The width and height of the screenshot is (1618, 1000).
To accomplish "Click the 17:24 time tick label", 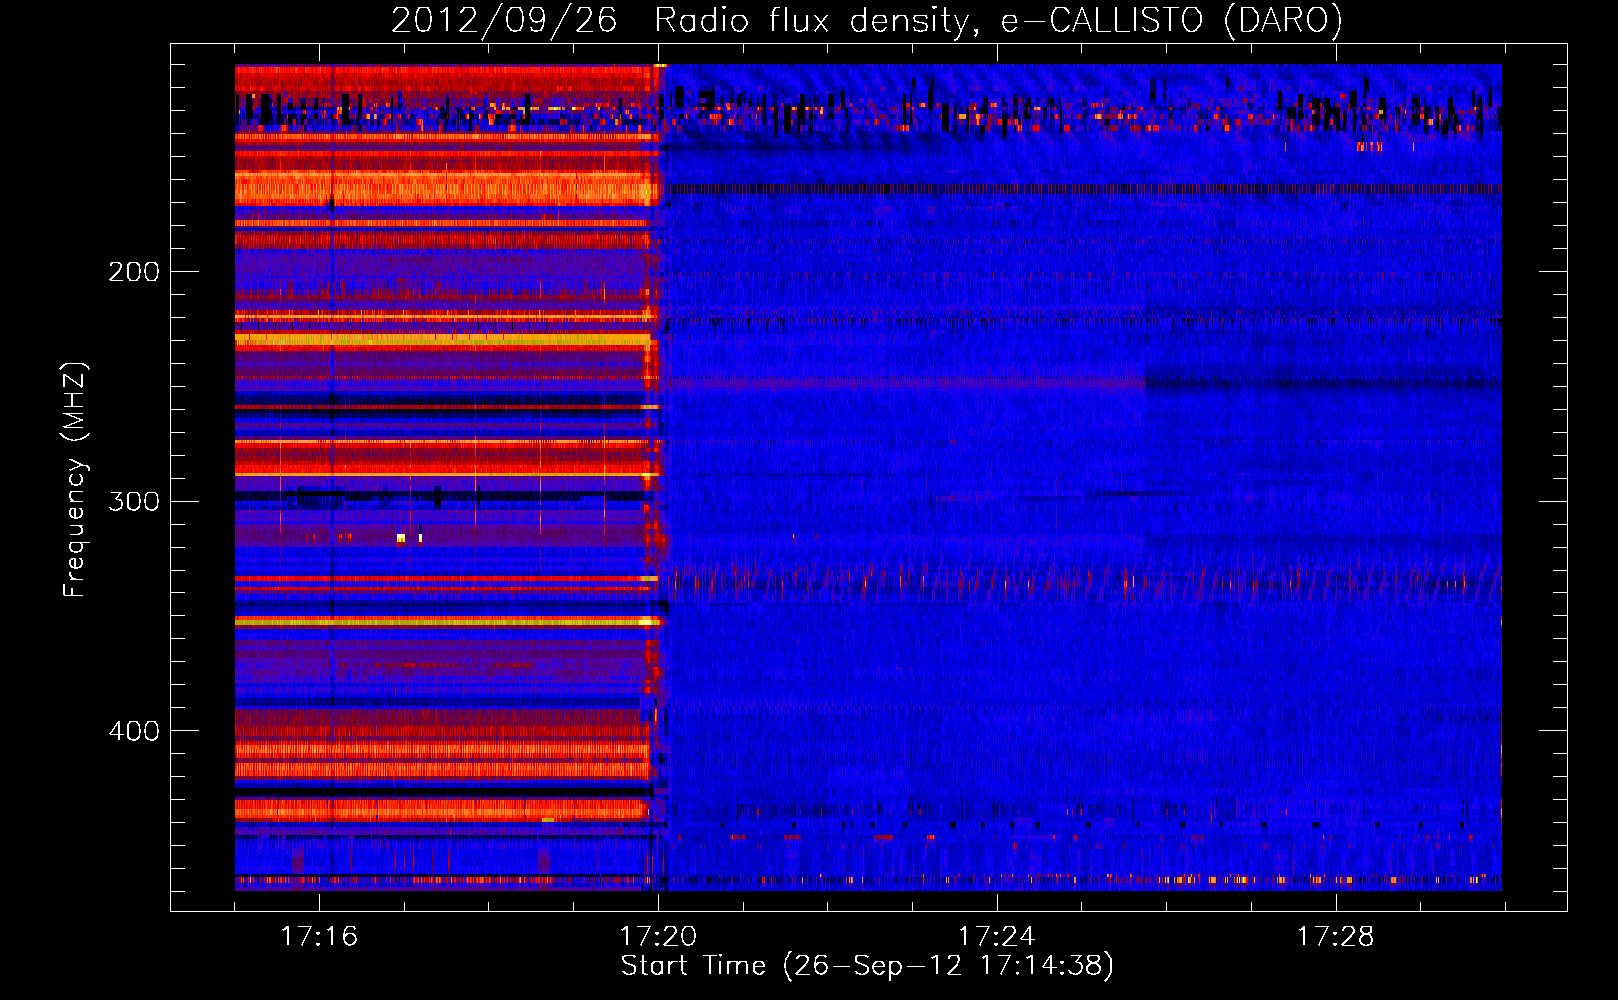I will click(996, 936).
